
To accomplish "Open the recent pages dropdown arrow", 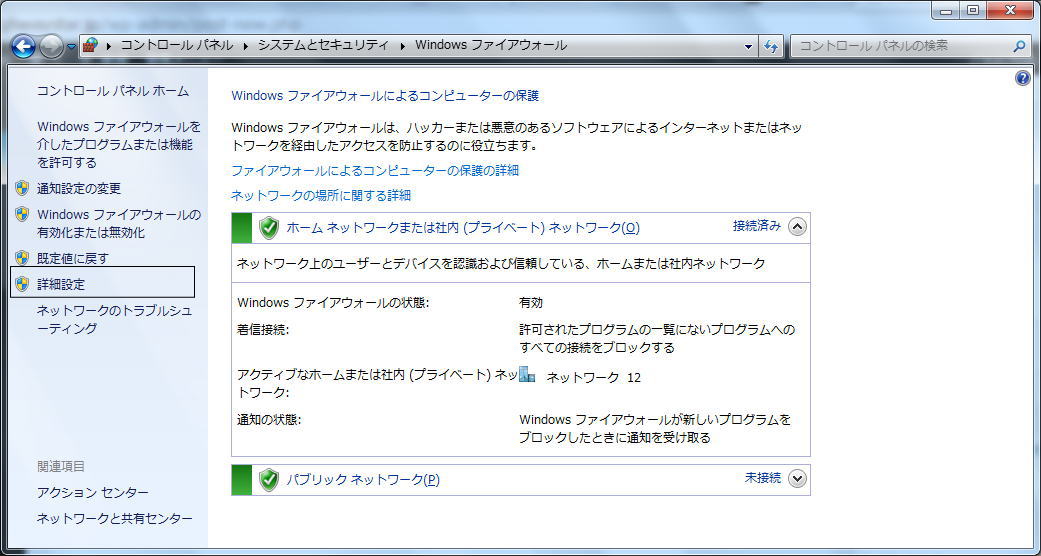I will point(71,47).
